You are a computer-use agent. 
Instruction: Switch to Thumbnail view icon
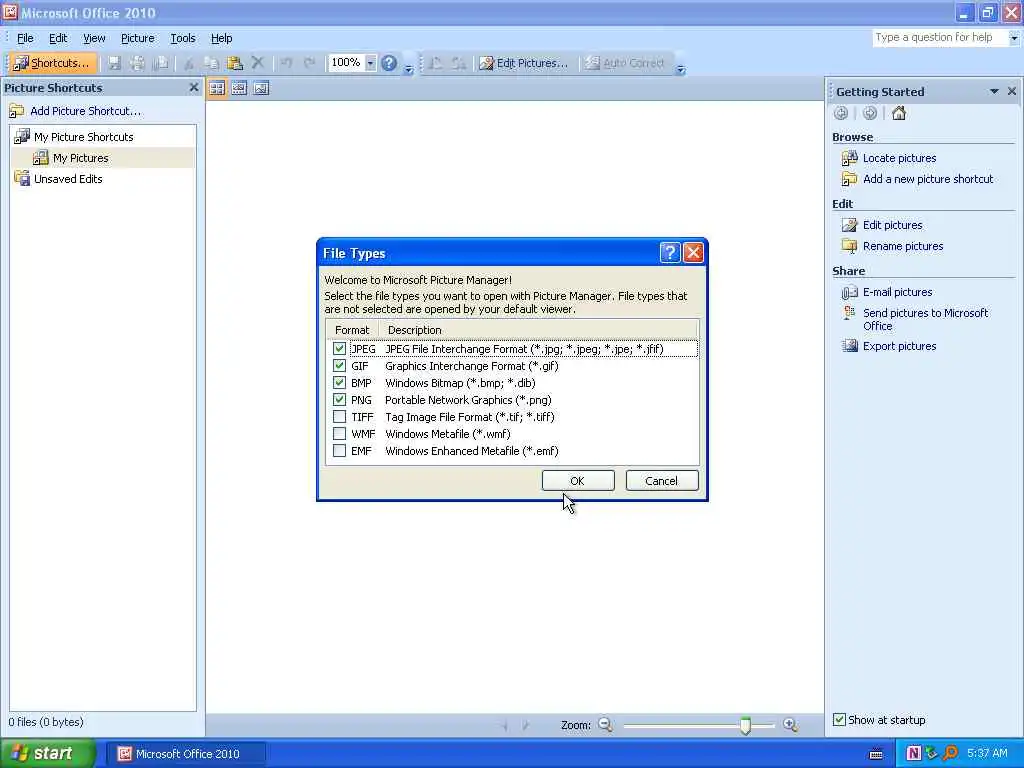pyautogui.click(x=217, y=88)
